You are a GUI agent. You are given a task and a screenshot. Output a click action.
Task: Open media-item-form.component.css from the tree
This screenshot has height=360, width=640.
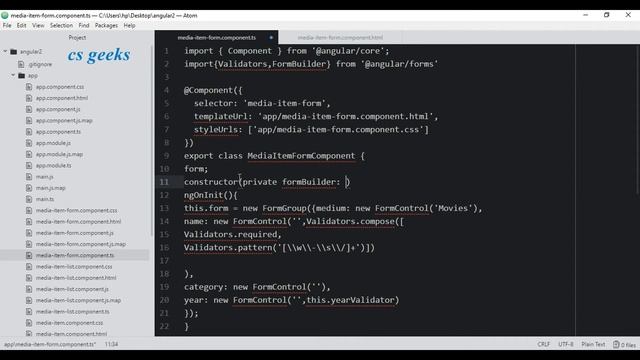pyautogui.click(x=76, y=210)
